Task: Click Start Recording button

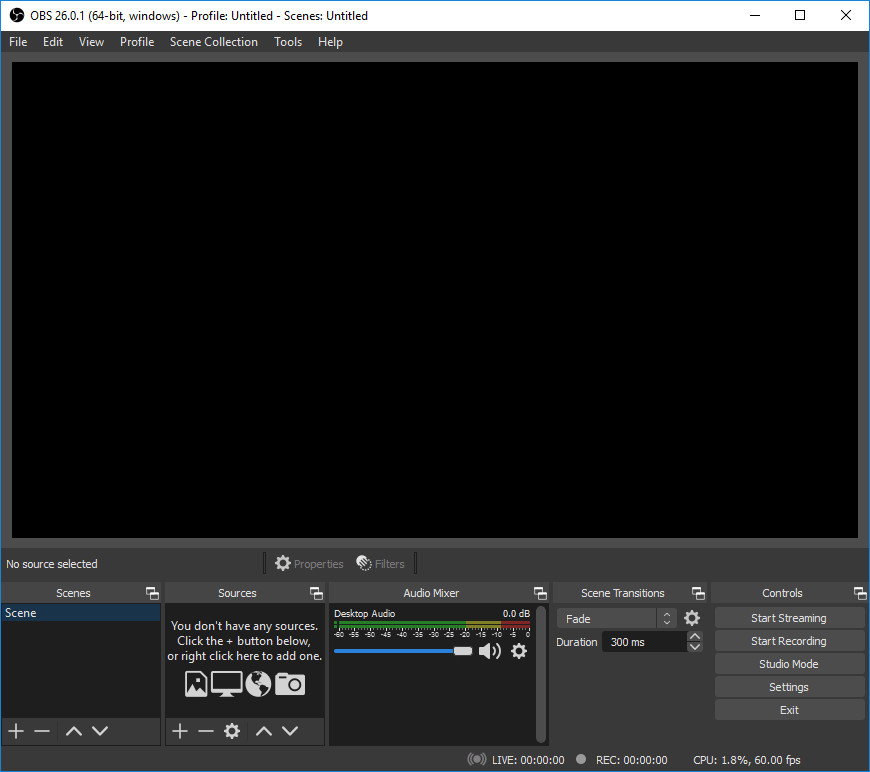Action: [789, 641]
